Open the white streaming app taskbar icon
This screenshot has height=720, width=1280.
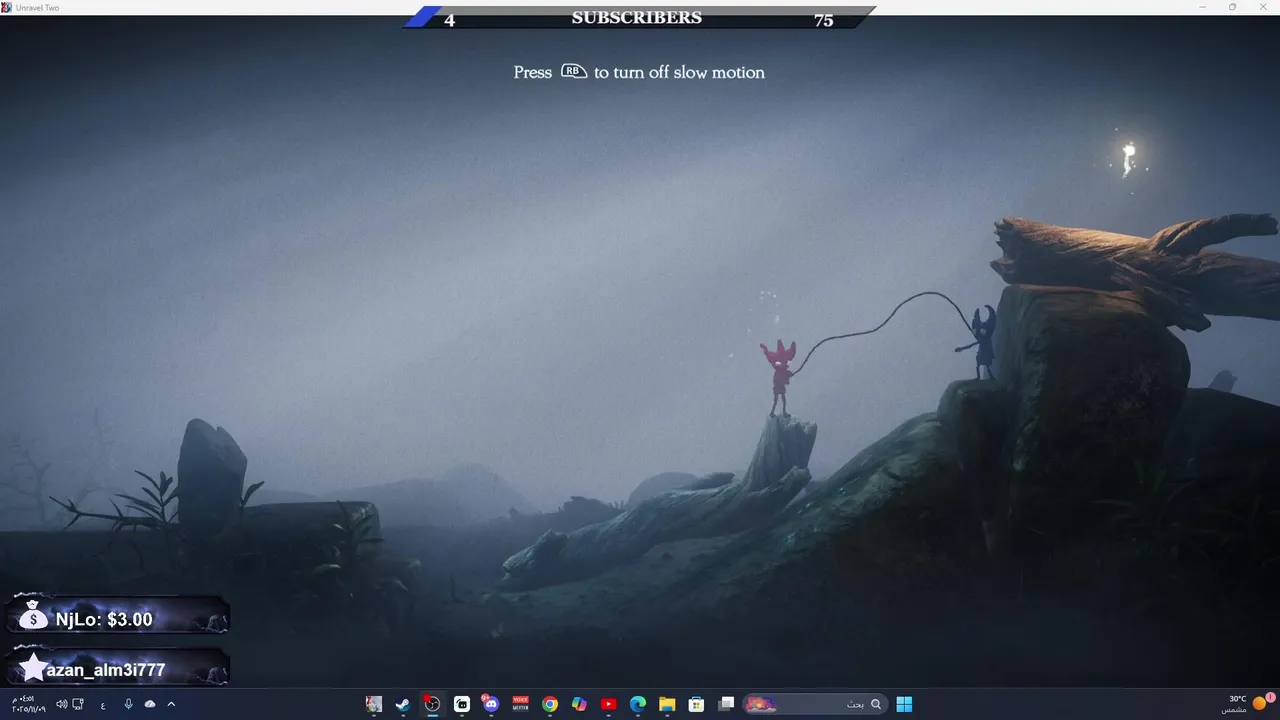462,704
